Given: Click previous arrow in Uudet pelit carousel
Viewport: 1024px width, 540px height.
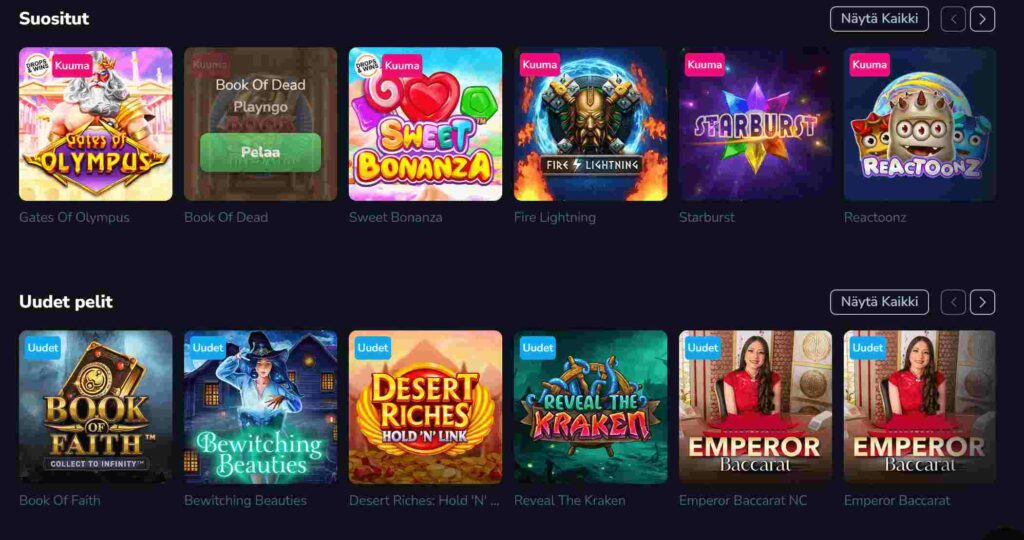Looking at the screenshot, I should pyautogui.click(x=953, y=302).
